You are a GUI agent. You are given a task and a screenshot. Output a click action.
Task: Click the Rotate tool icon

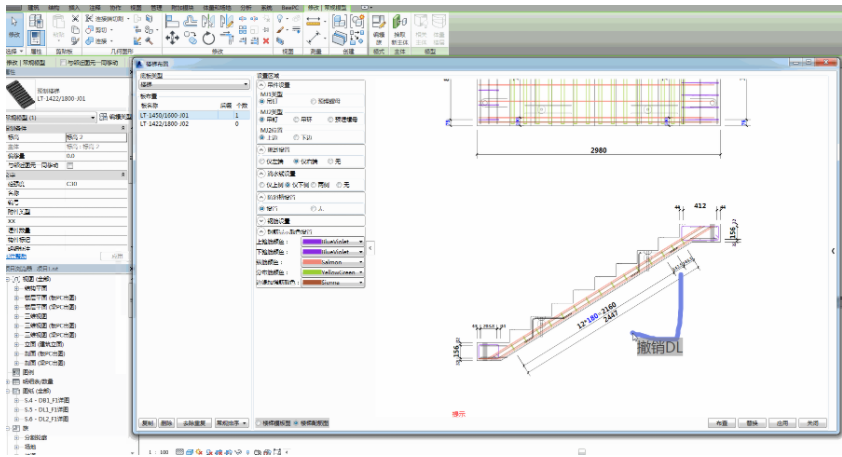208,38
